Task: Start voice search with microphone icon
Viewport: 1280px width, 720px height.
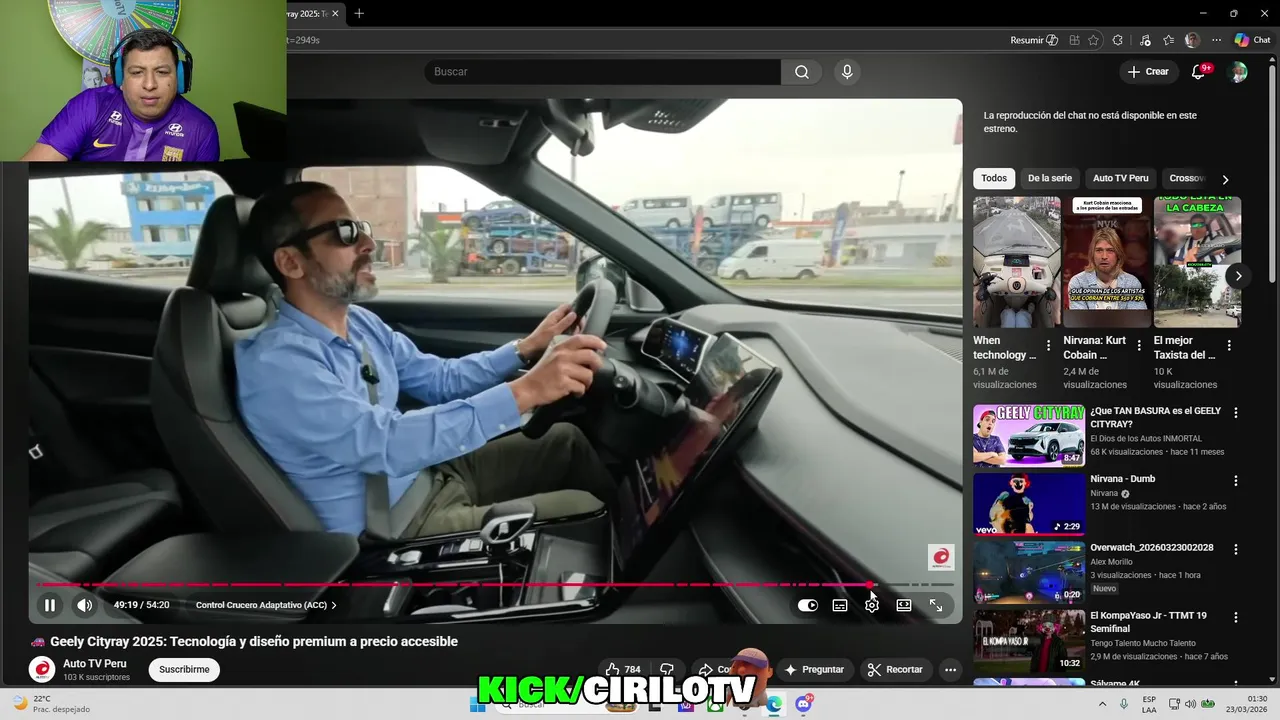Action: pyautogui.click(x=847, y=72)
